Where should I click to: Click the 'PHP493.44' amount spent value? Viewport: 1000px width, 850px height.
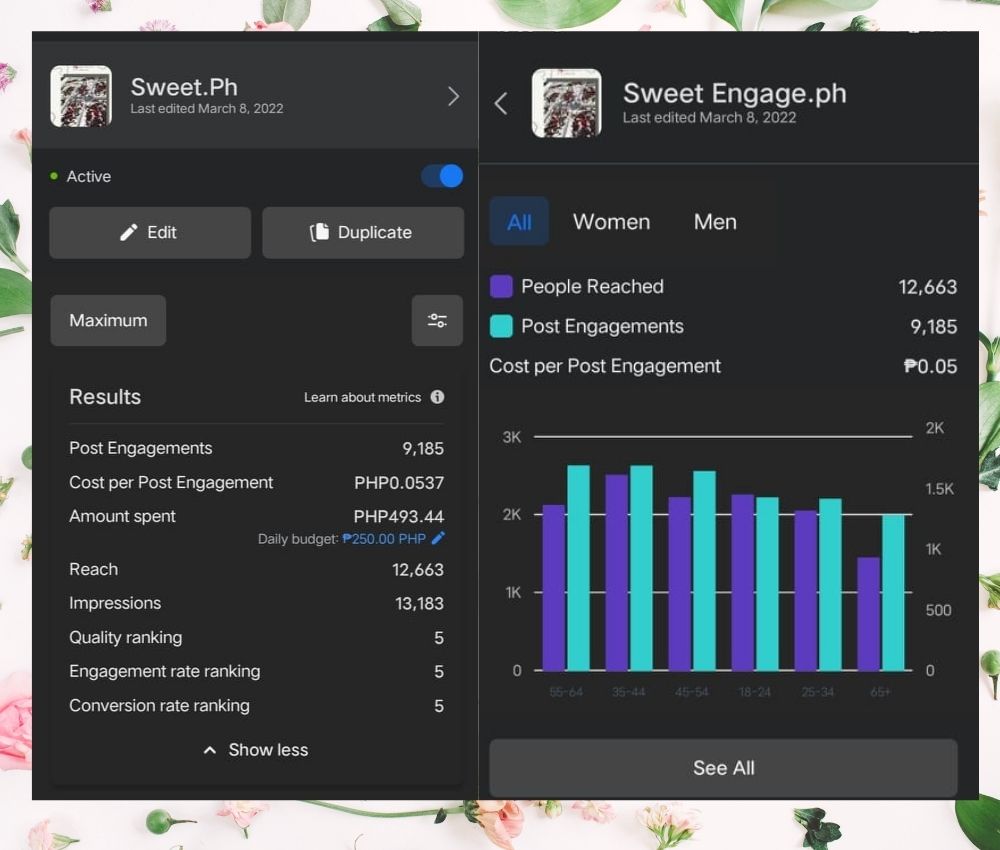click(399, 517)
